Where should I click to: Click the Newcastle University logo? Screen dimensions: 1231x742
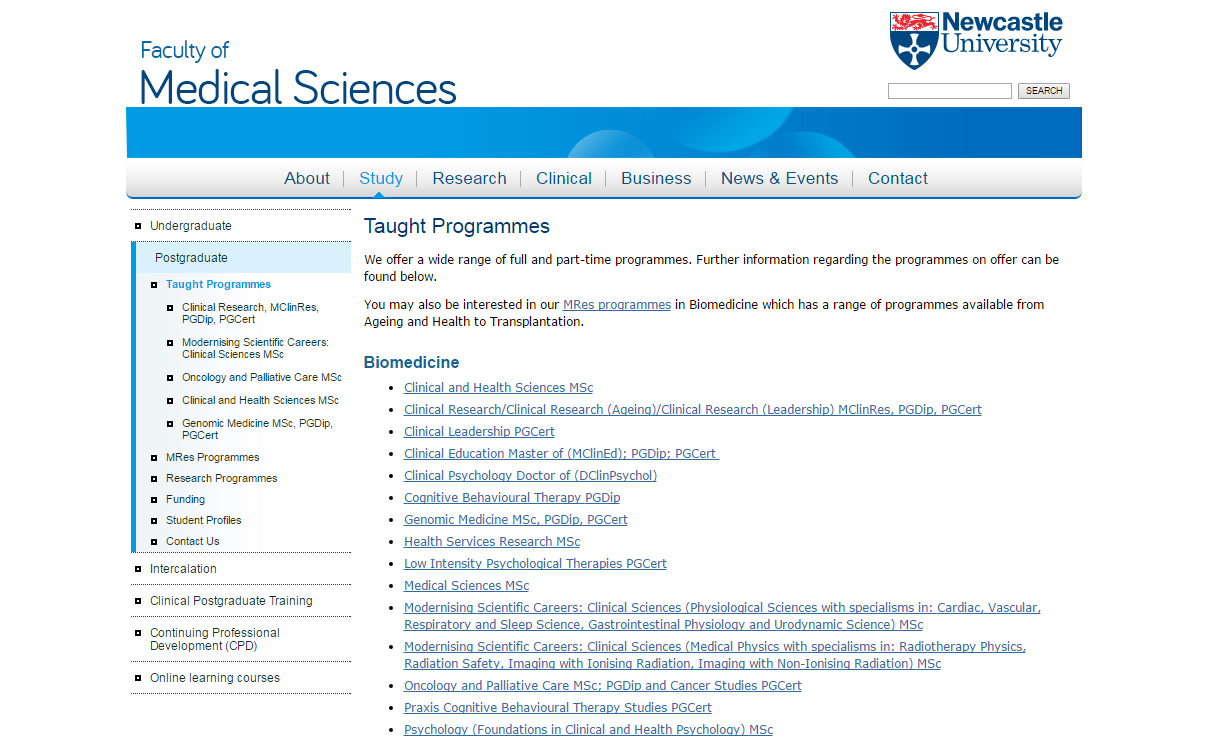tap(975, 40)
